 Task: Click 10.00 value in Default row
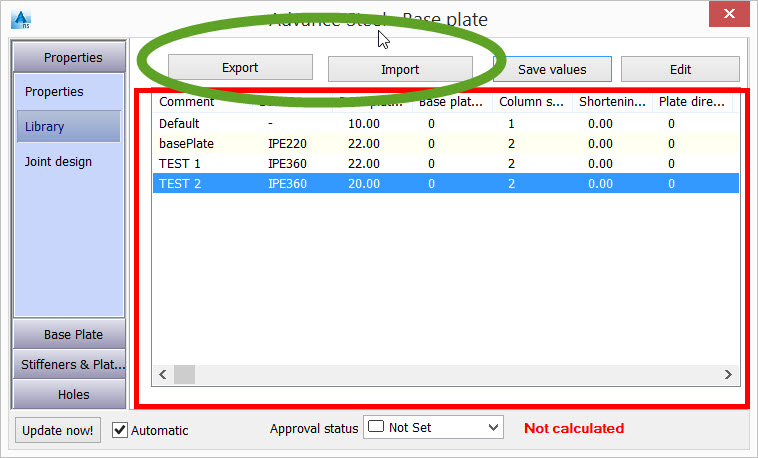tap(364, 124)
